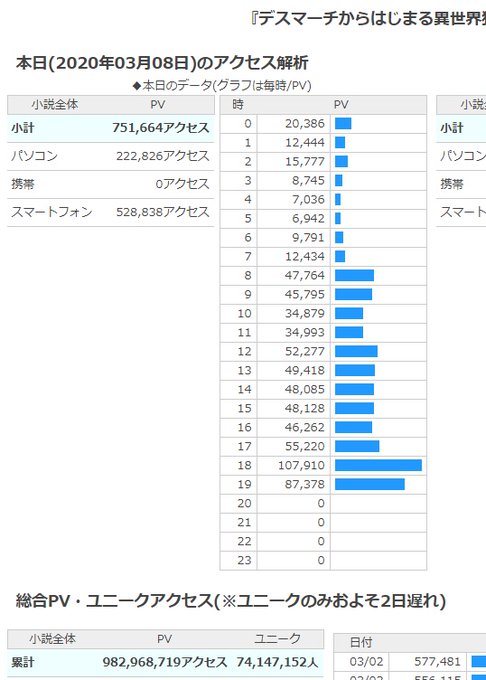The height and width of the screenshot is (680, 486).
Task: Click the blue bar for hour 8
Action: 354,275
